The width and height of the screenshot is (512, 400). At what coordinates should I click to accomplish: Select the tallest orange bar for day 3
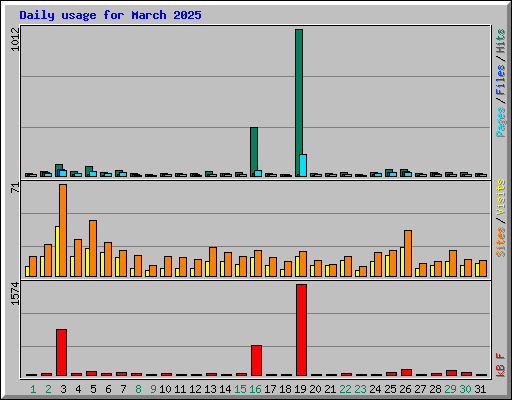(x=63, y=230)
